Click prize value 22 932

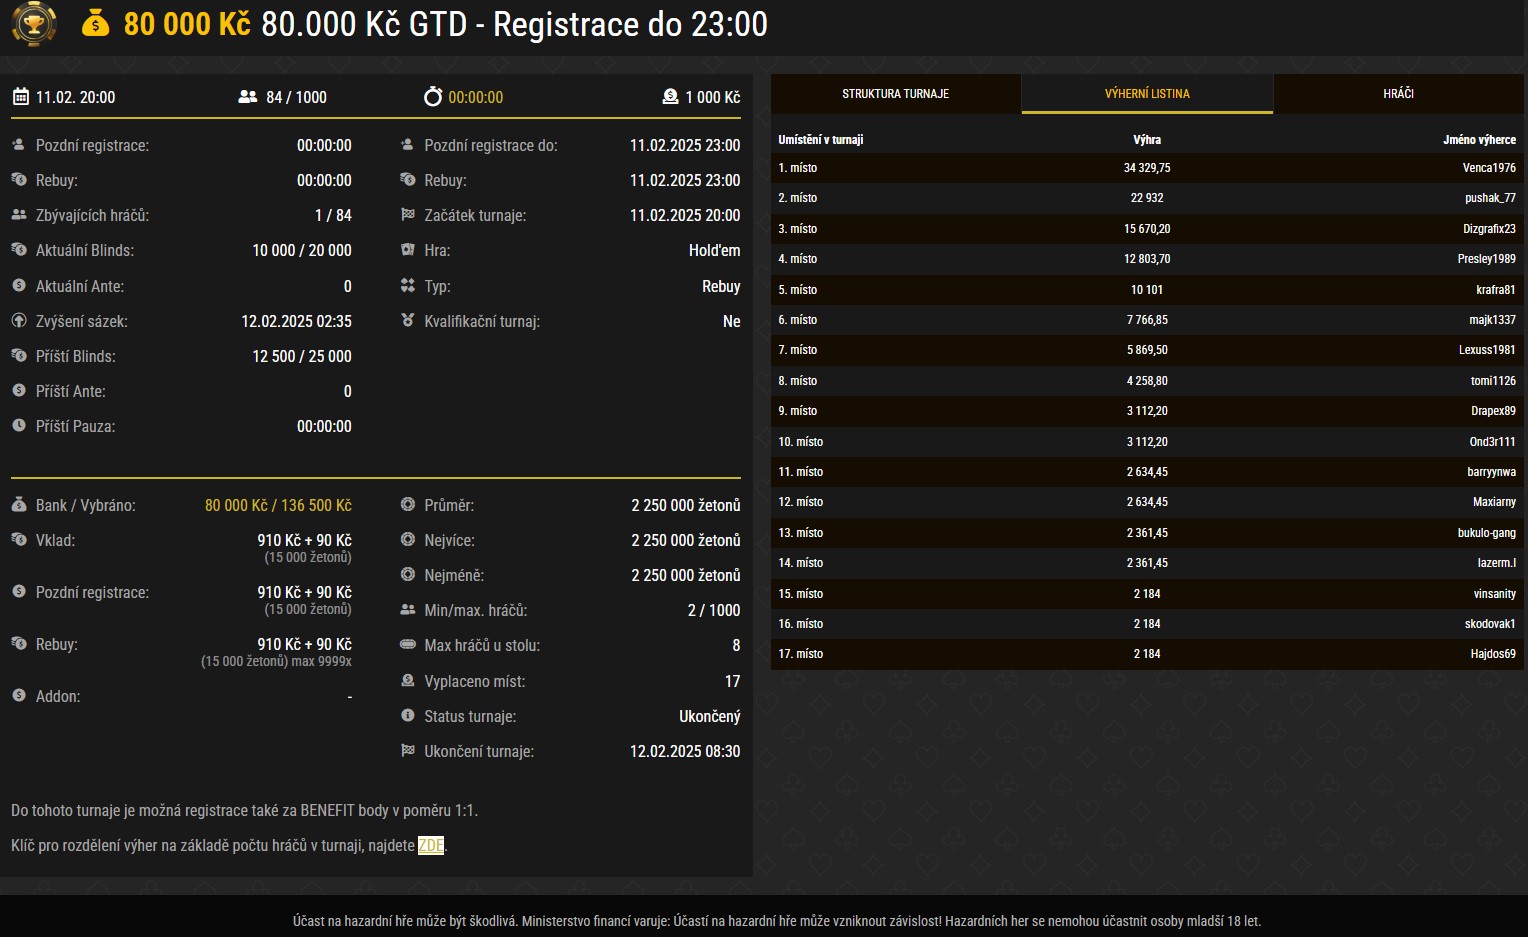[1147, 198]
